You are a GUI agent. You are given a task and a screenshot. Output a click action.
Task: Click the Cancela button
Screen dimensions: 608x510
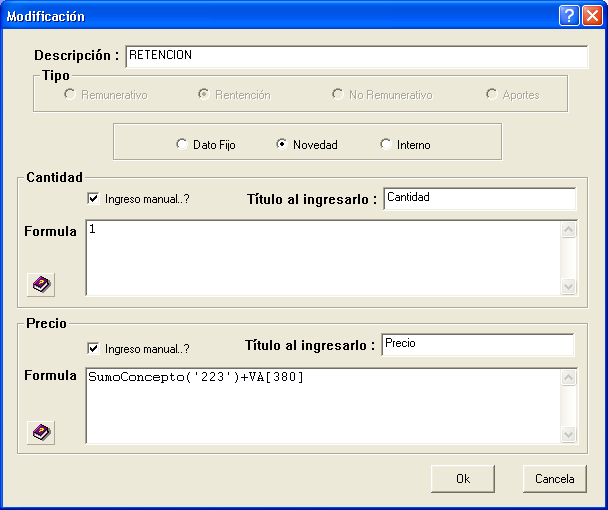[554, 479]
